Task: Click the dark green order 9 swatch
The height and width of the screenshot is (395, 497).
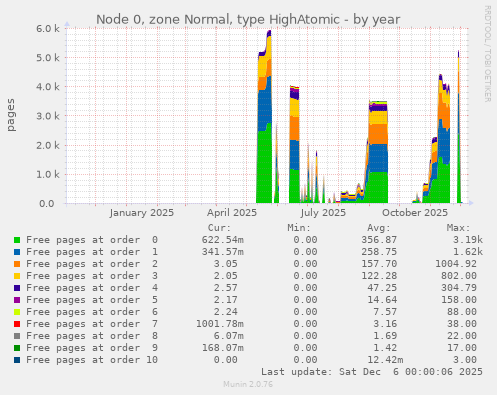Action: pyautogui.click(x=17, y=348)
